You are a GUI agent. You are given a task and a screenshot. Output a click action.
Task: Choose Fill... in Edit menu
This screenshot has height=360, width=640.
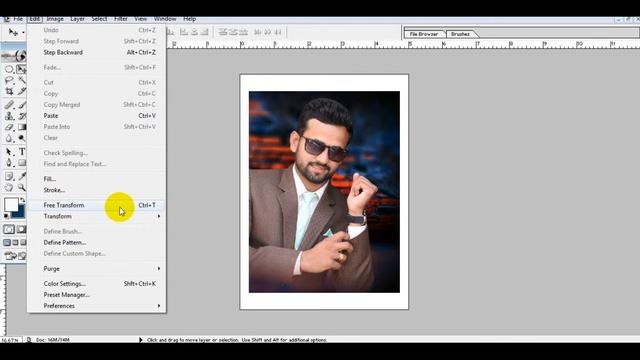(97, 179)
